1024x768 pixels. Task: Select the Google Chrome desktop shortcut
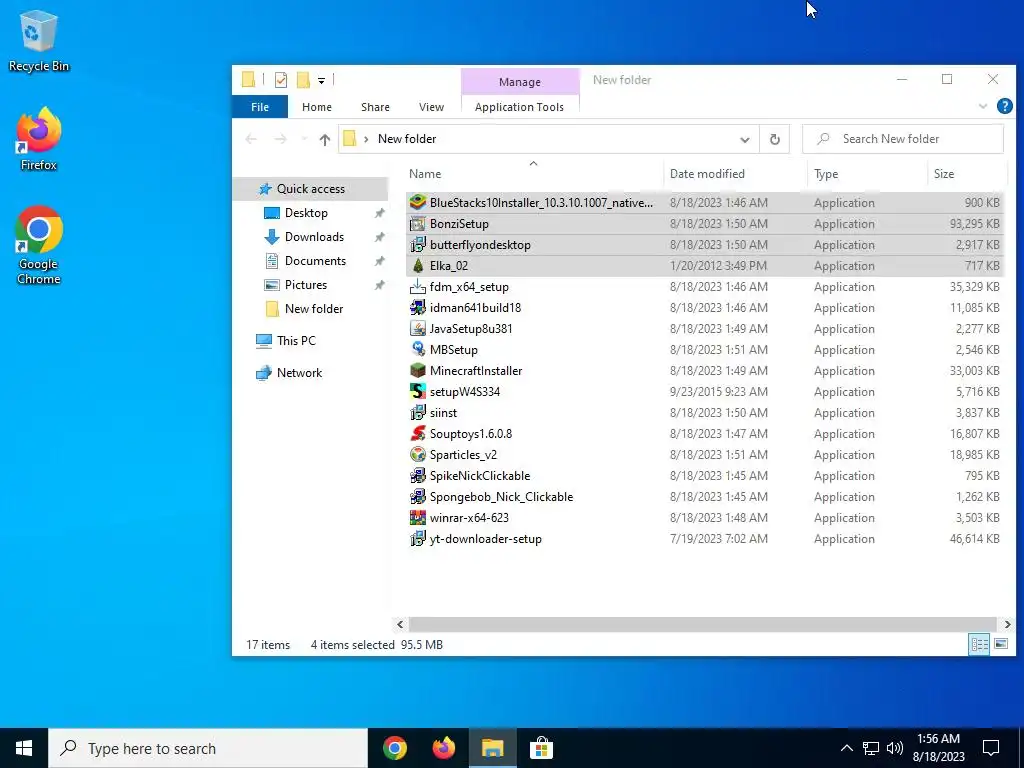[x=39, y=246]
